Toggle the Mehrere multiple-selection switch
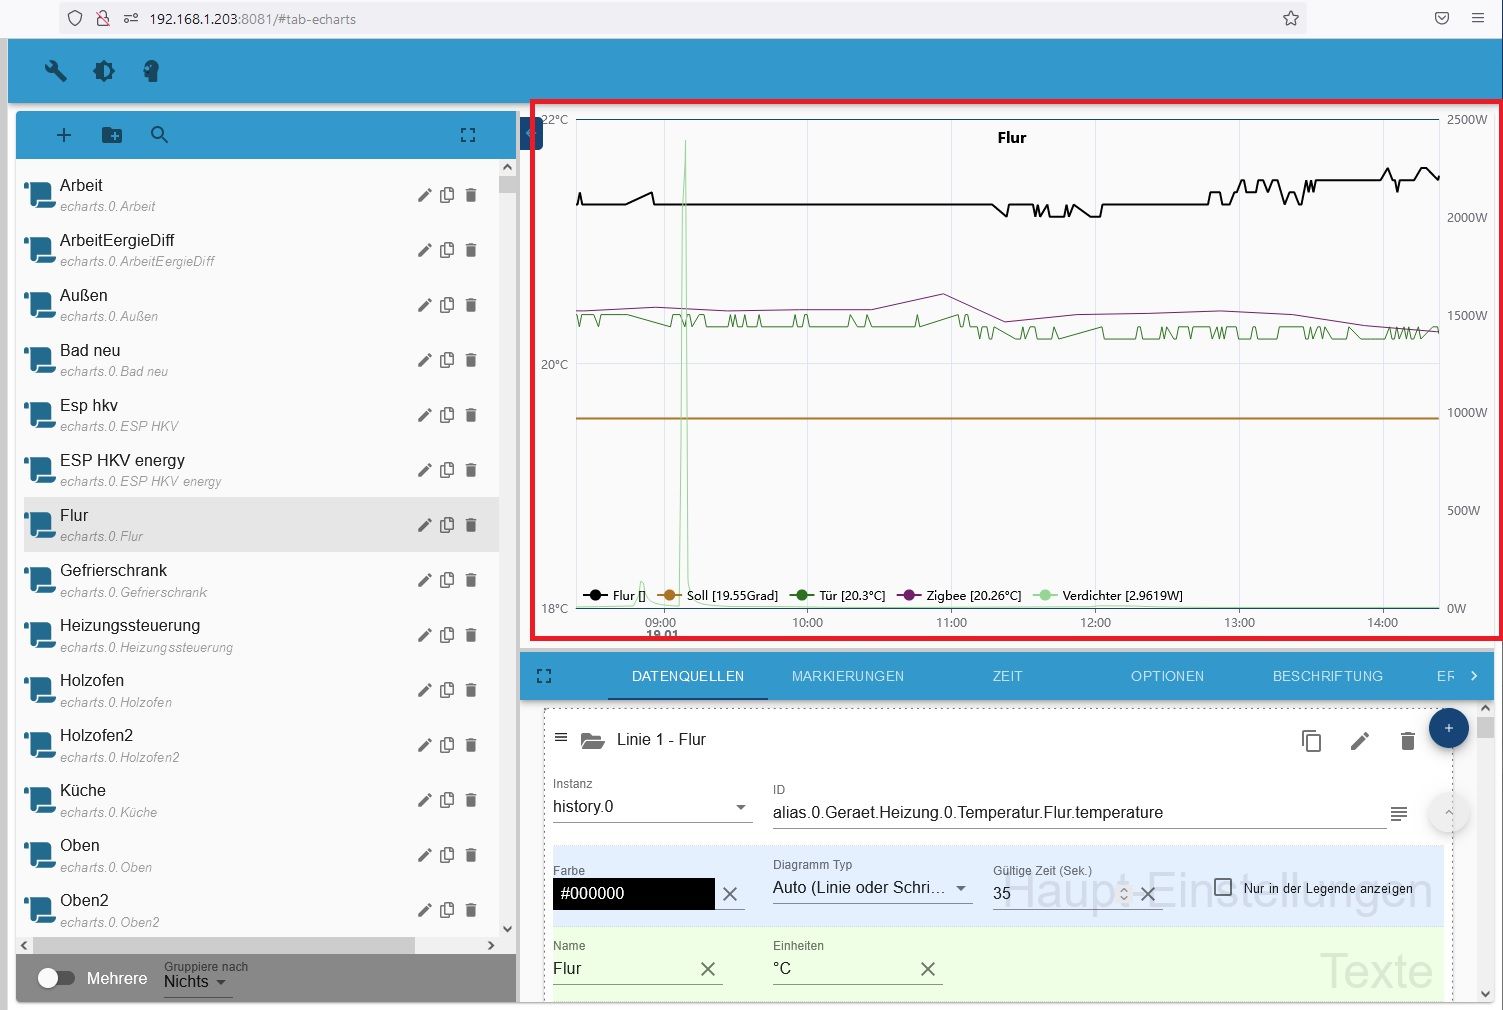This screenshot has height=1010, width=1503. point(56,978)
